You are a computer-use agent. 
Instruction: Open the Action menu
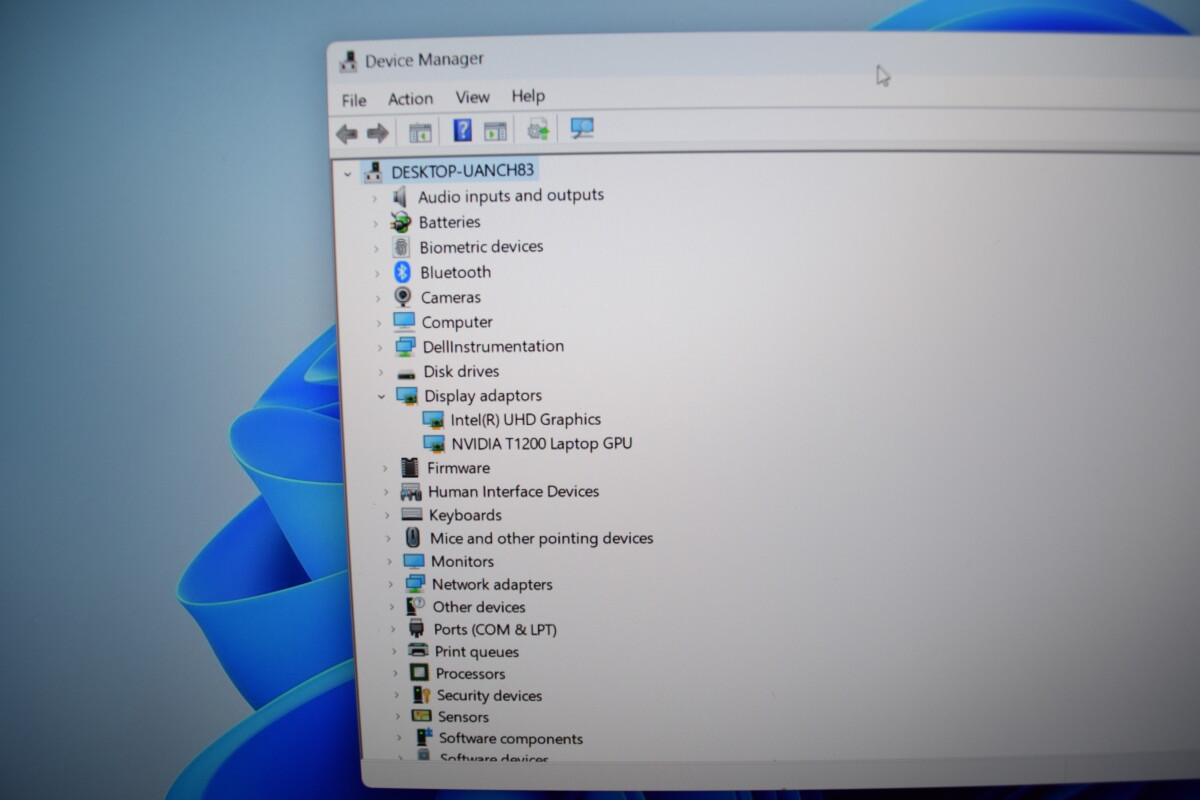click(x=411, y=99)
